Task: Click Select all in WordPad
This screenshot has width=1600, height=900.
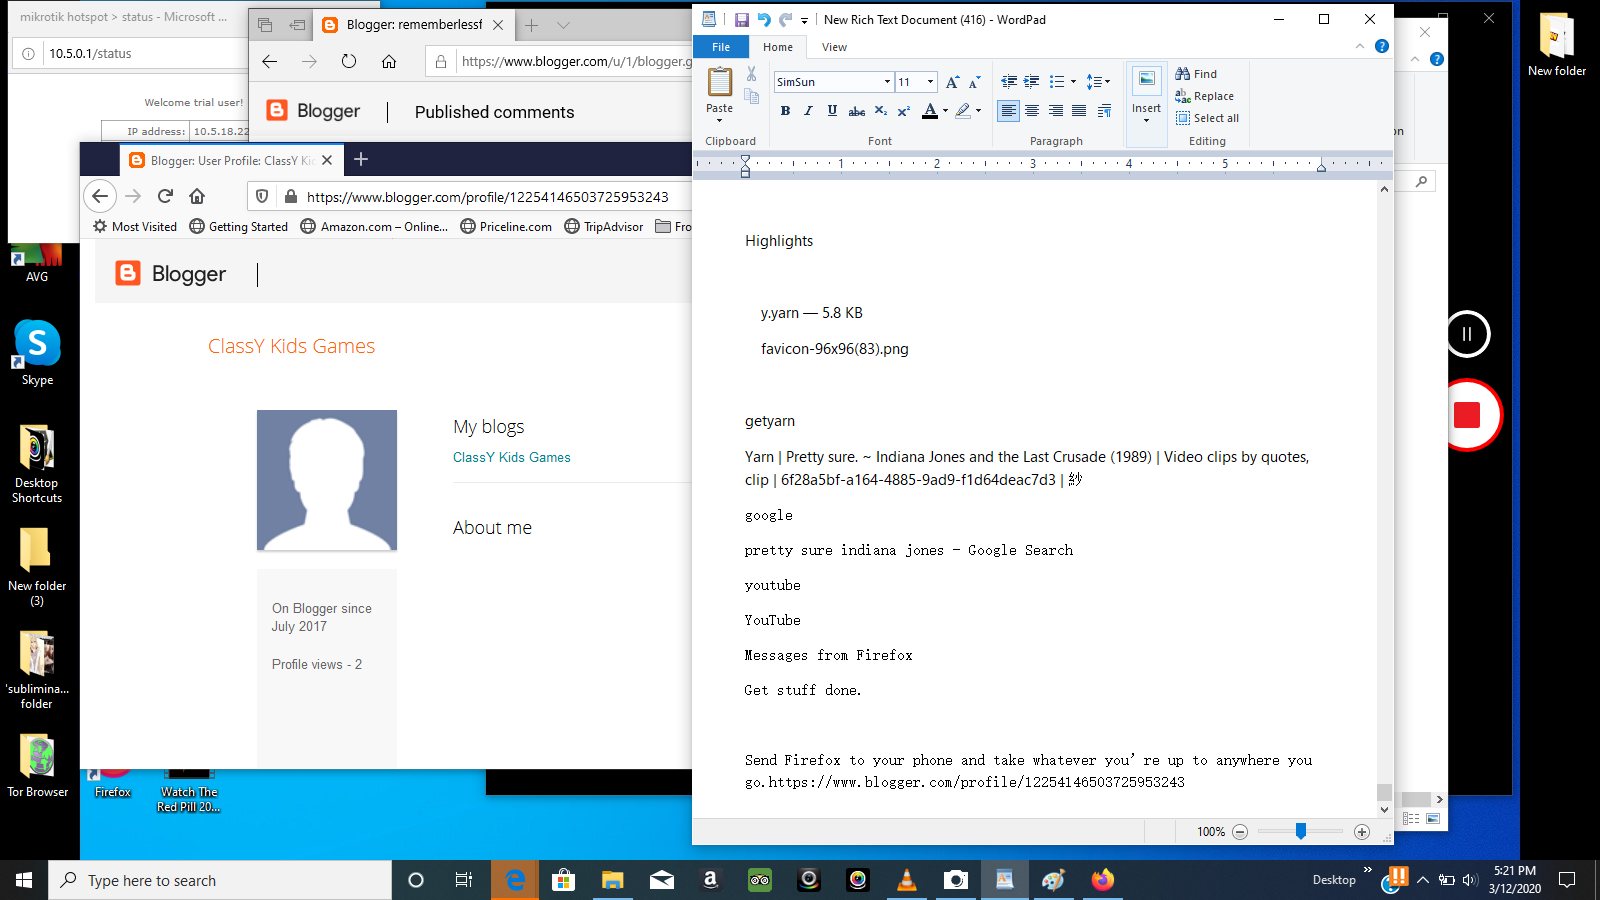Action: click(x=1207, y=118)
